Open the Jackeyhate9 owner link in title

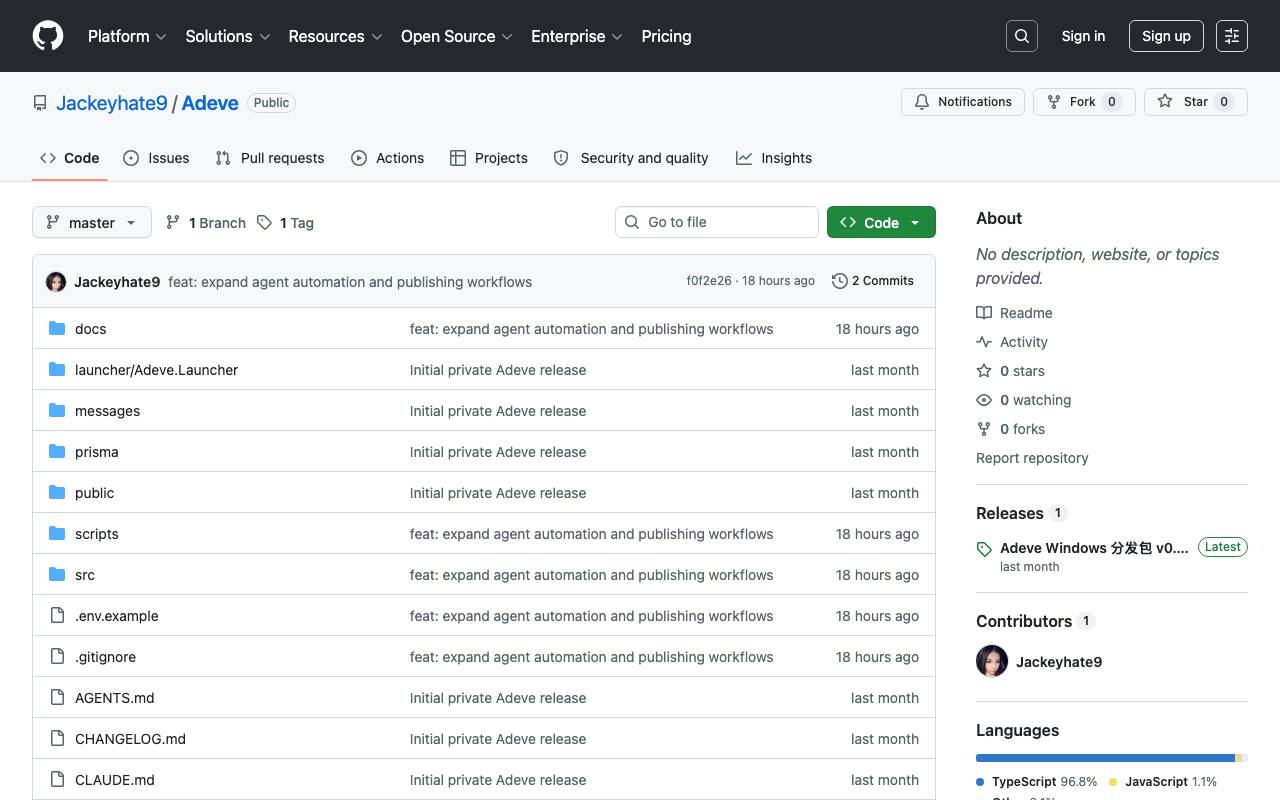(x=112, y=103)
